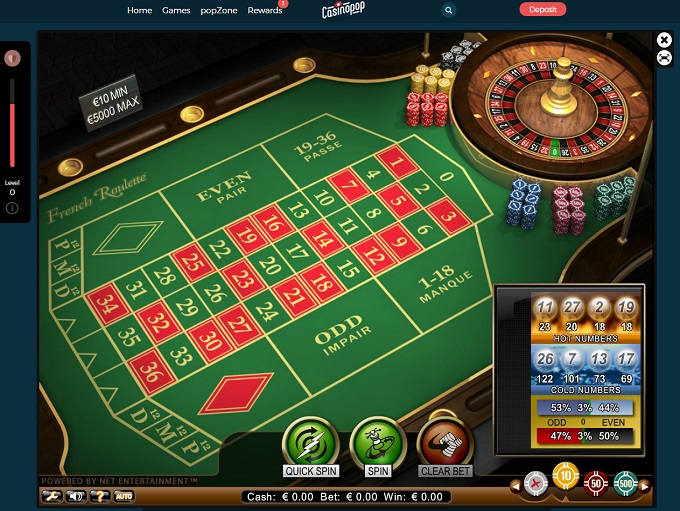Open the help question mark icon
This screenshot has width=680, height=511.
100,496
